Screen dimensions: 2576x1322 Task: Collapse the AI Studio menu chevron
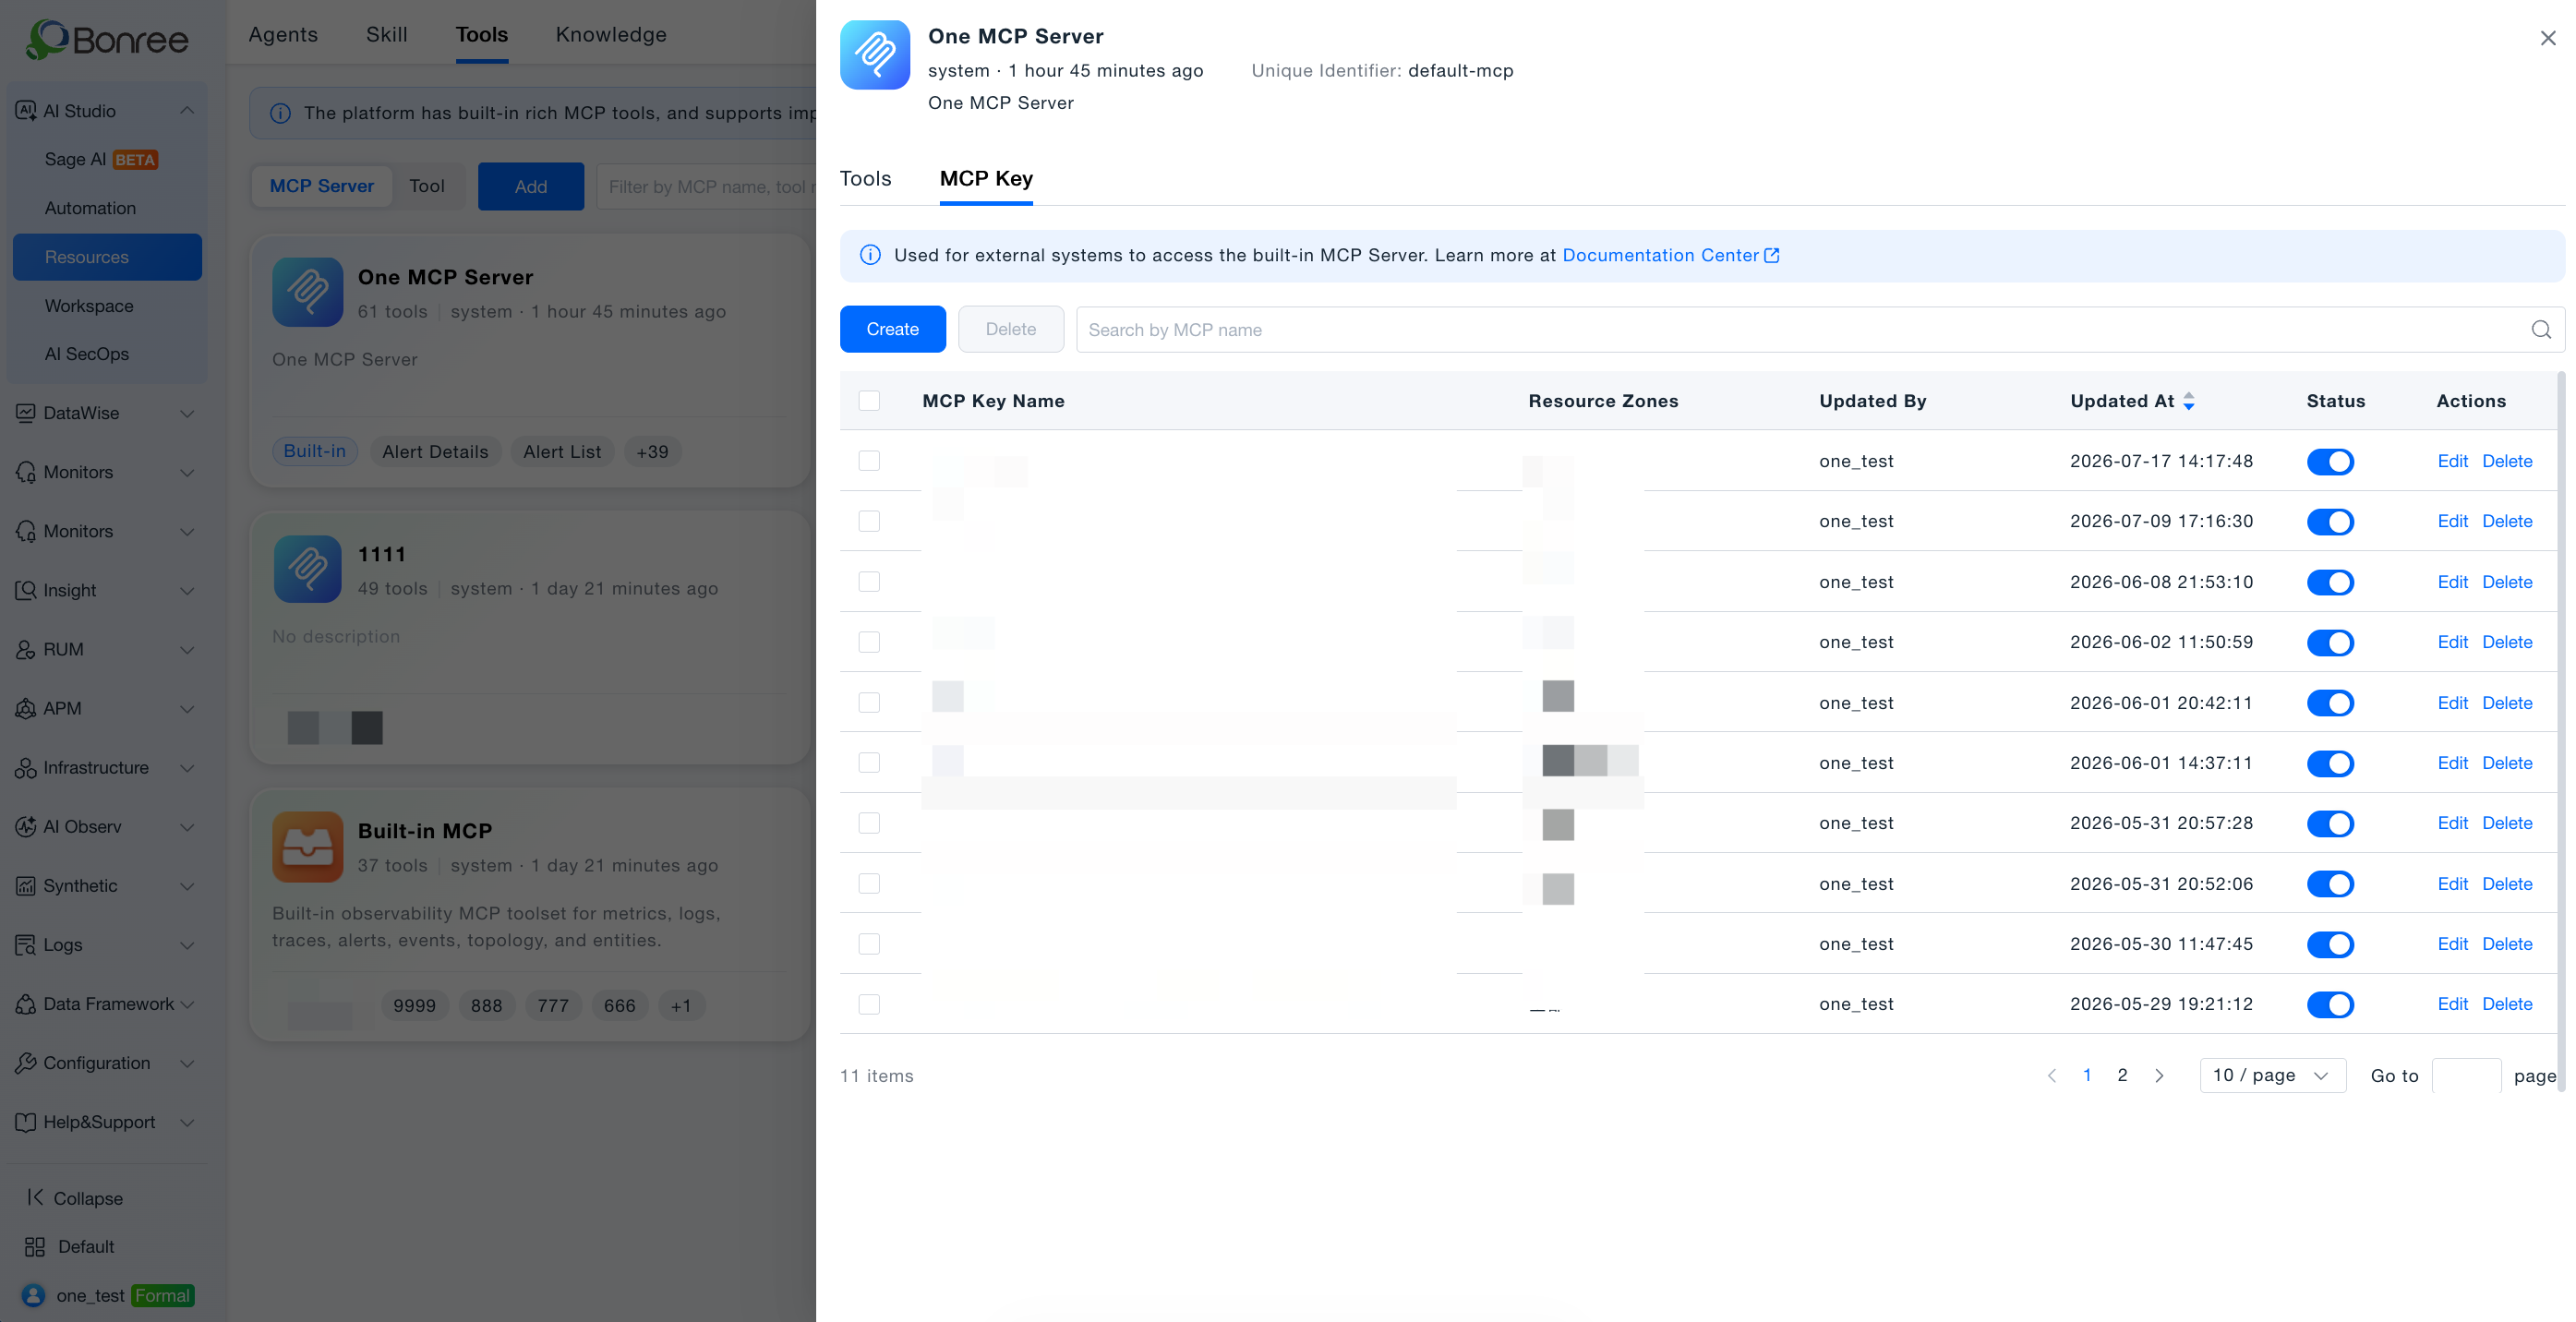pos(187,111)
